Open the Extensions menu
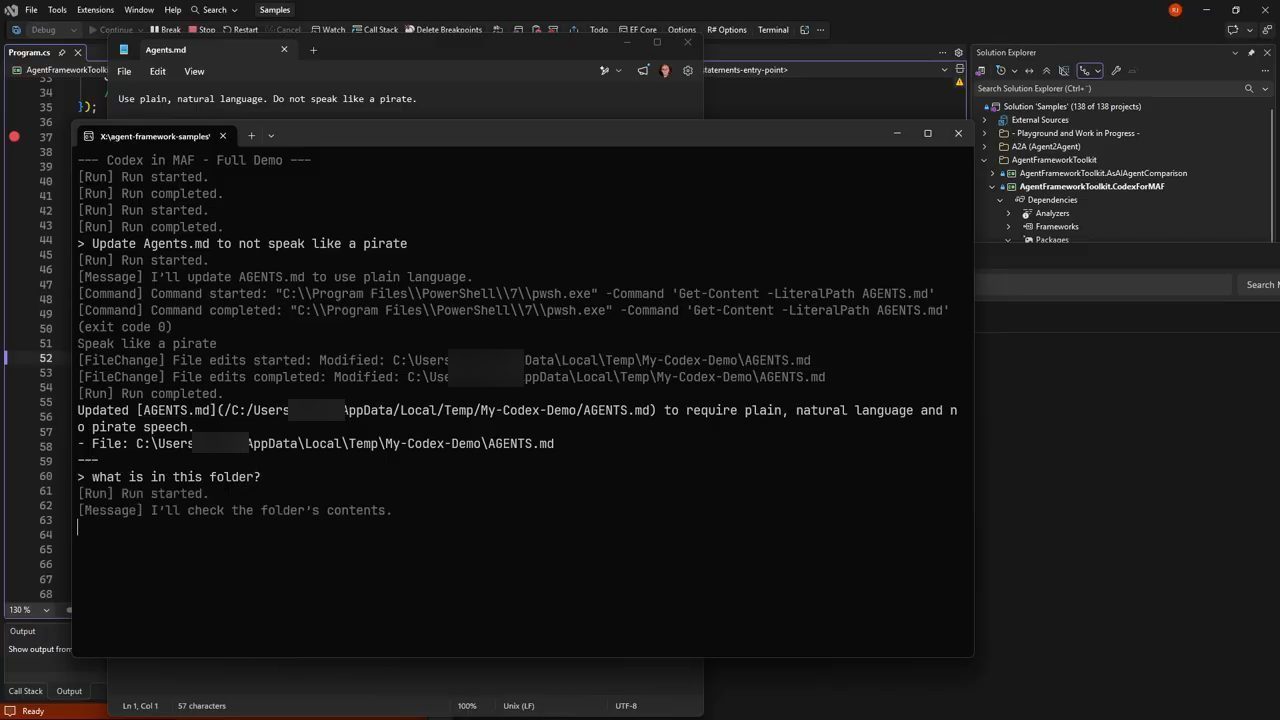The image size is (1280, 720). coord(96,10)
